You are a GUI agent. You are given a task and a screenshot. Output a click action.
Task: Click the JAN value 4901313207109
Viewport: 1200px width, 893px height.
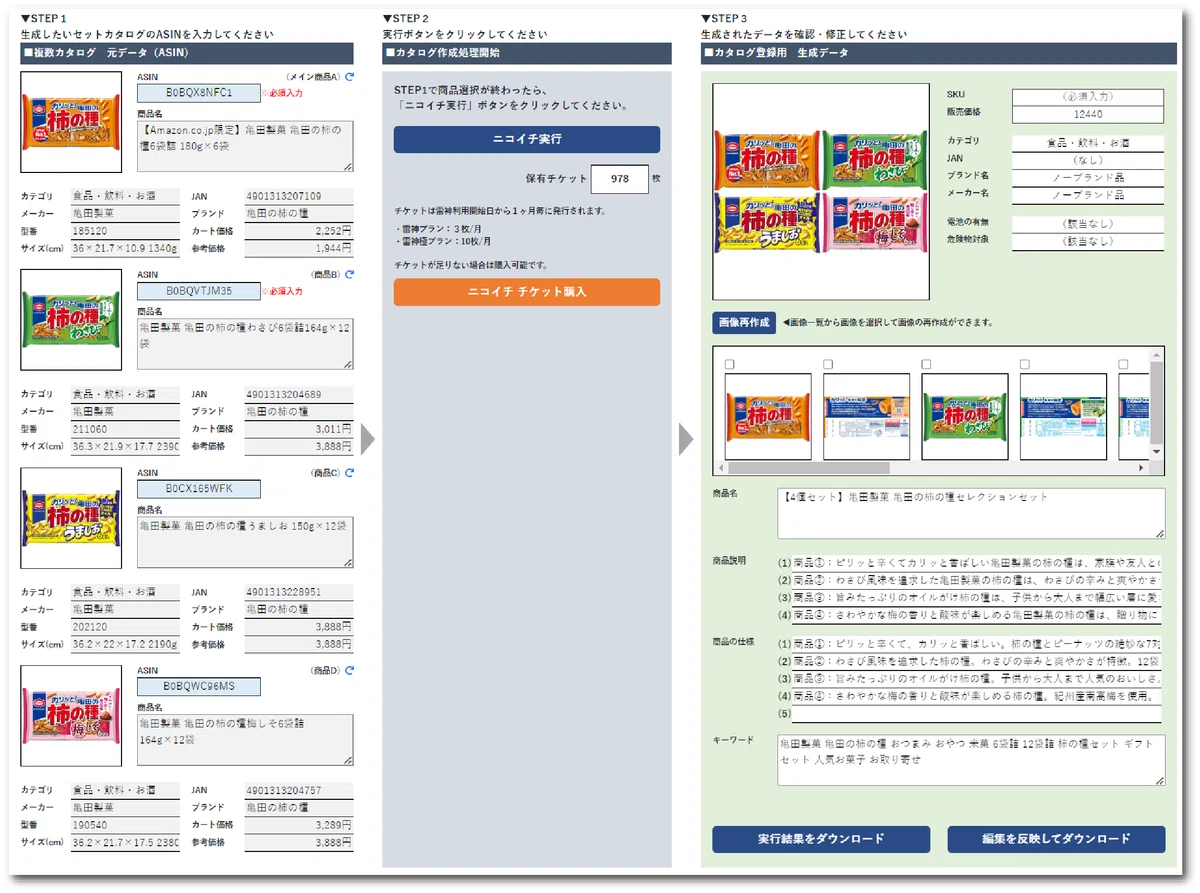pos(299,196)
